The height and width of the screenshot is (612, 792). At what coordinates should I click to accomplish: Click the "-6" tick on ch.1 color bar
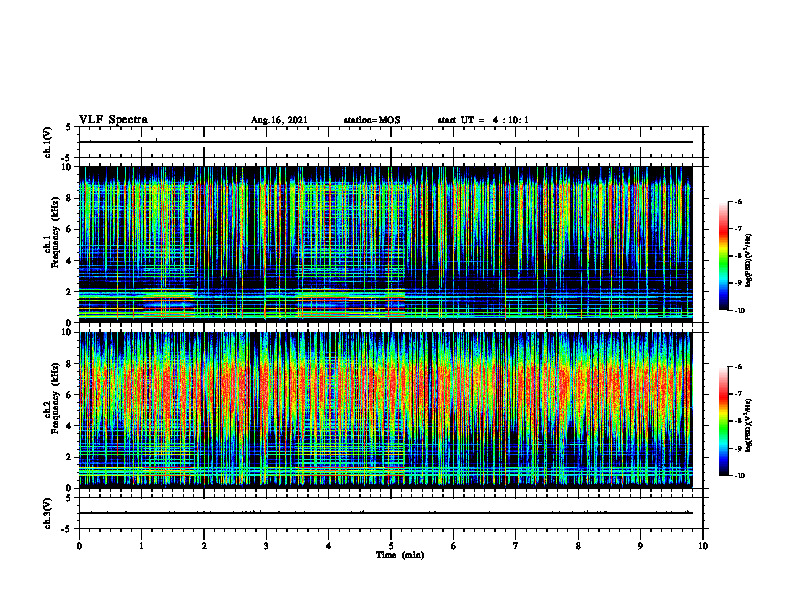[x=739, y=201]
